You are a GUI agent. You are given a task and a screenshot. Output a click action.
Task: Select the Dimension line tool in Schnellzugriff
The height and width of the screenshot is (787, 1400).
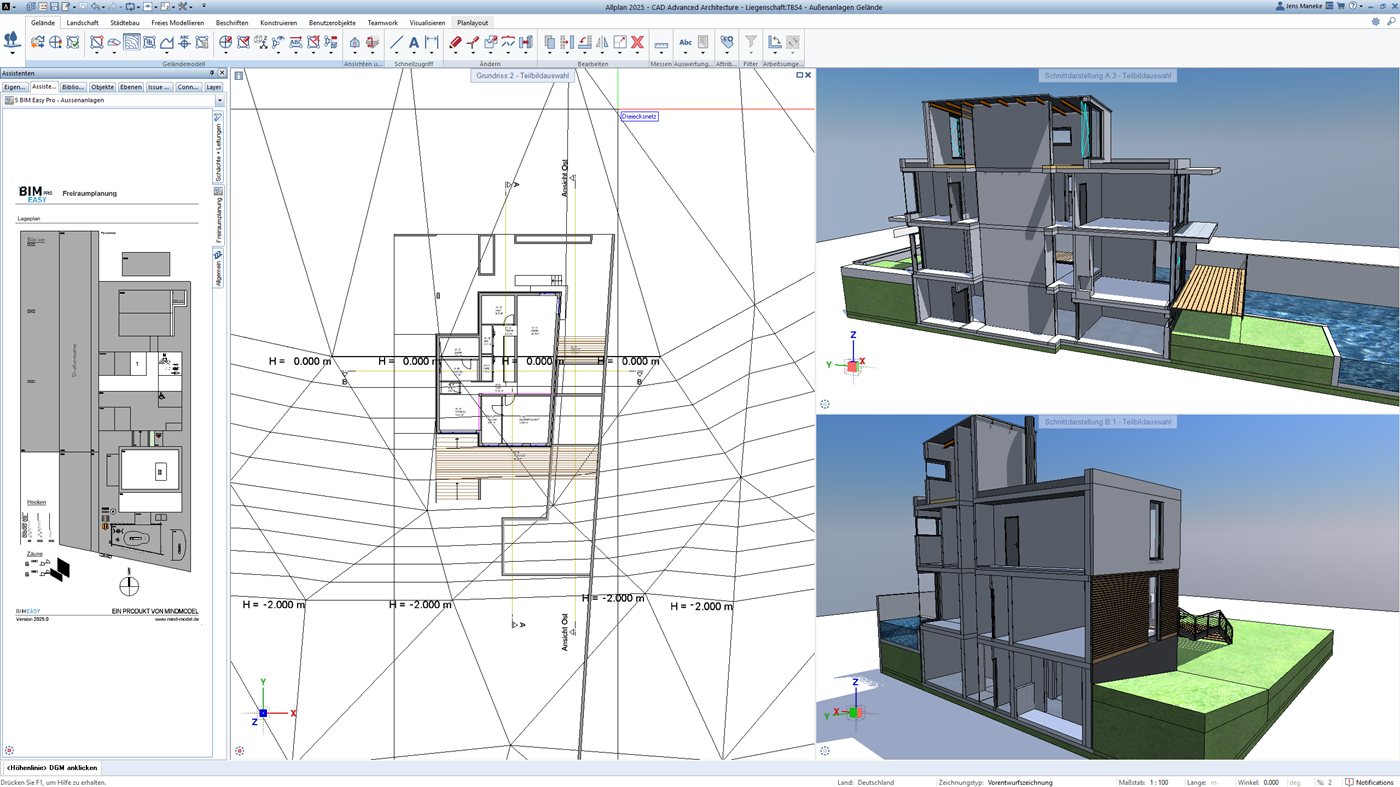pyautogui.click(x=432, y=42)
